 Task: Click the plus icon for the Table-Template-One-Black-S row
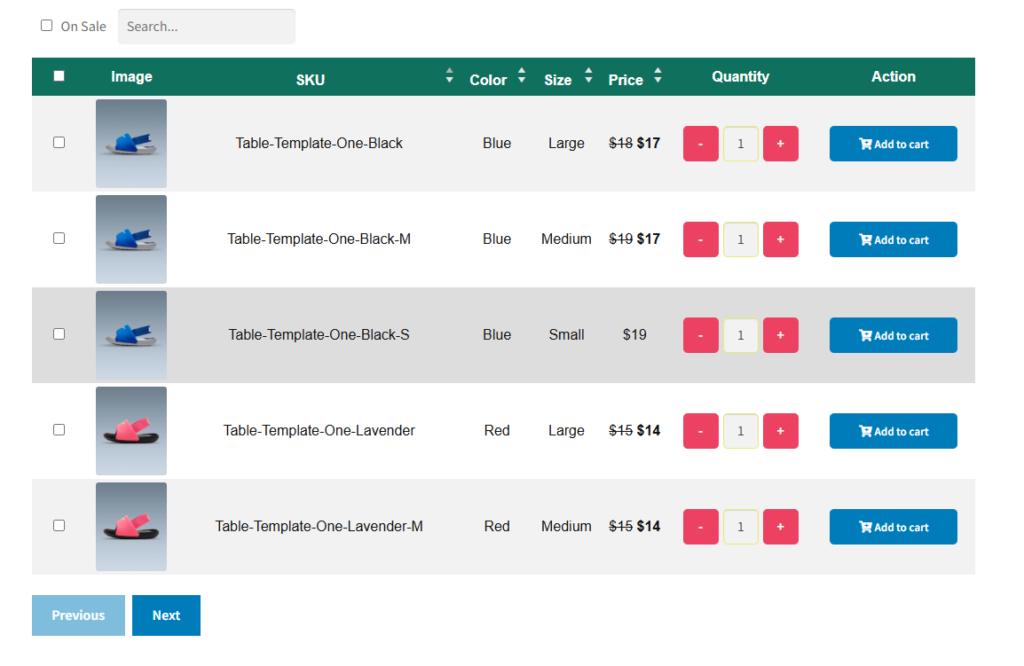point(781,335)
